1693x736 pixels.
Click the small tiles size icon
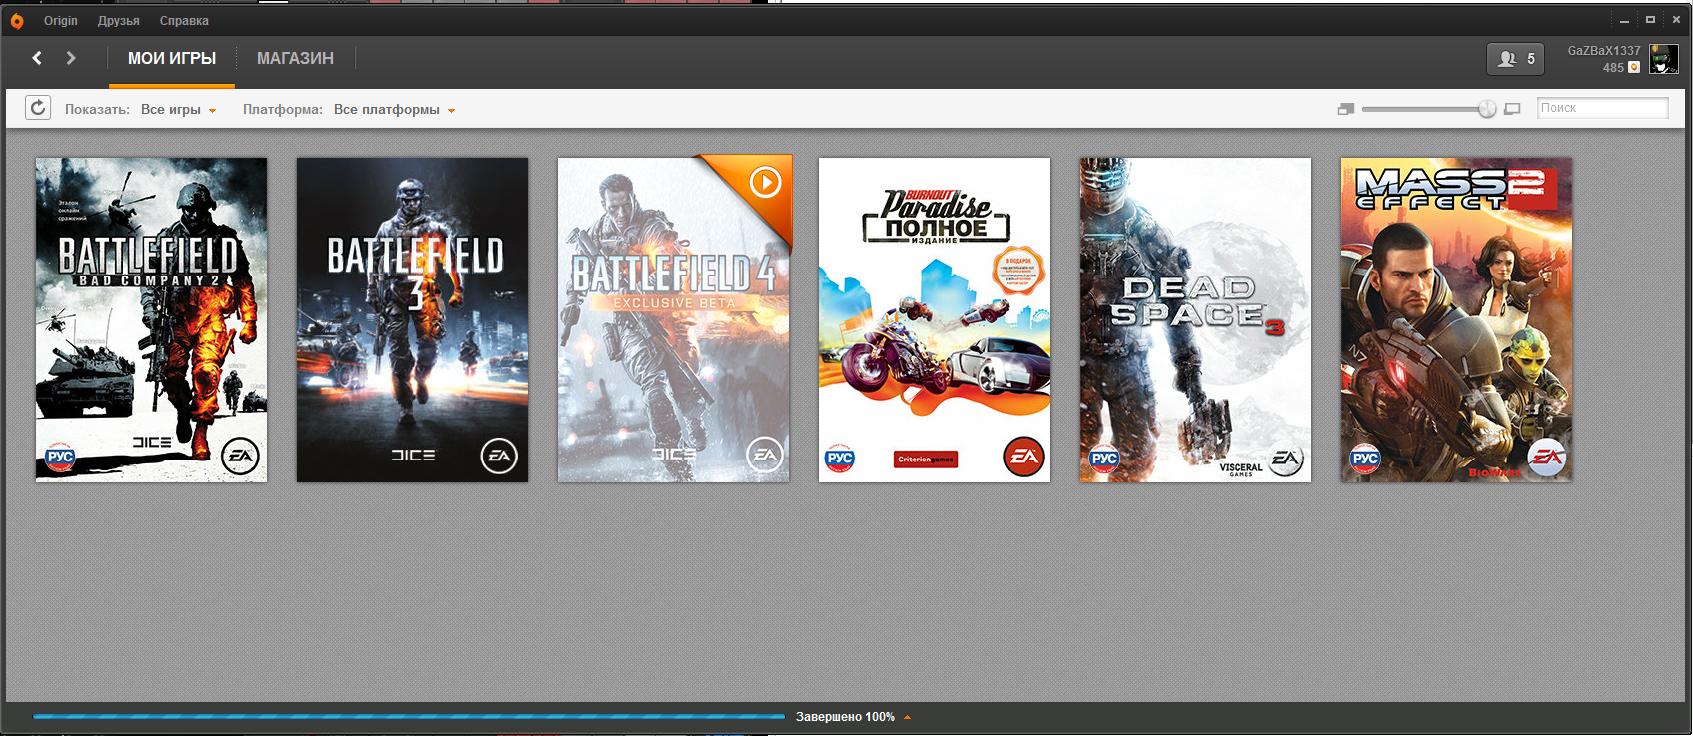(1345, 109)
